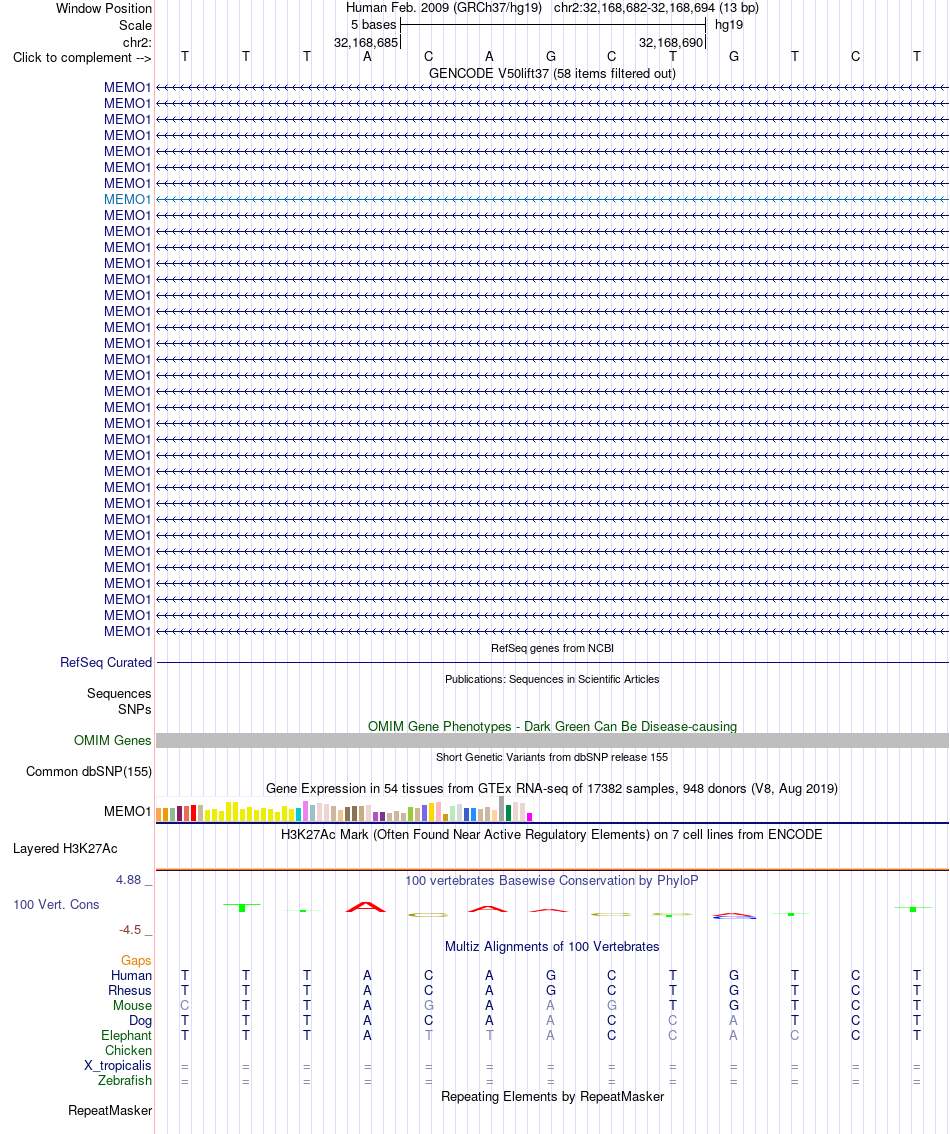Click the tallest red A conservation logo
Image resolution: width=950 pixels, height=1134 pixels.
click(x=367, y=907)
